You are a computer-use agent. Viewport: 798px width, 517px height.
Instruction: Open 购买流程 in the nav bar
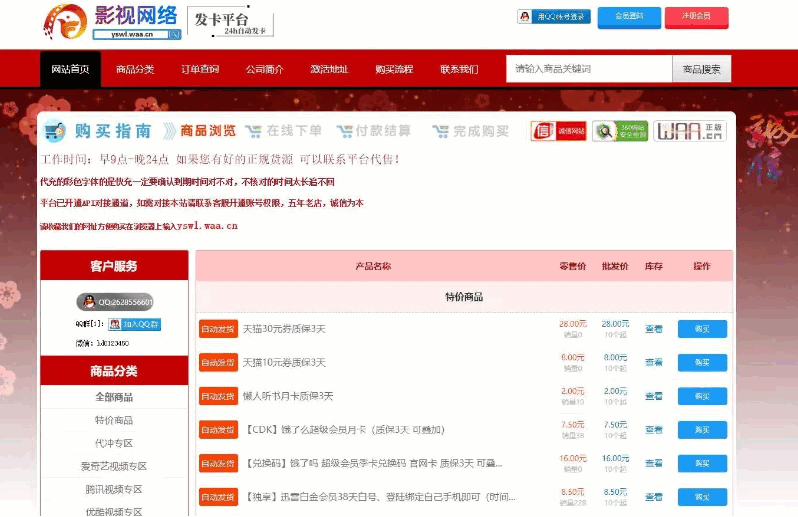[x=394, y=69]
